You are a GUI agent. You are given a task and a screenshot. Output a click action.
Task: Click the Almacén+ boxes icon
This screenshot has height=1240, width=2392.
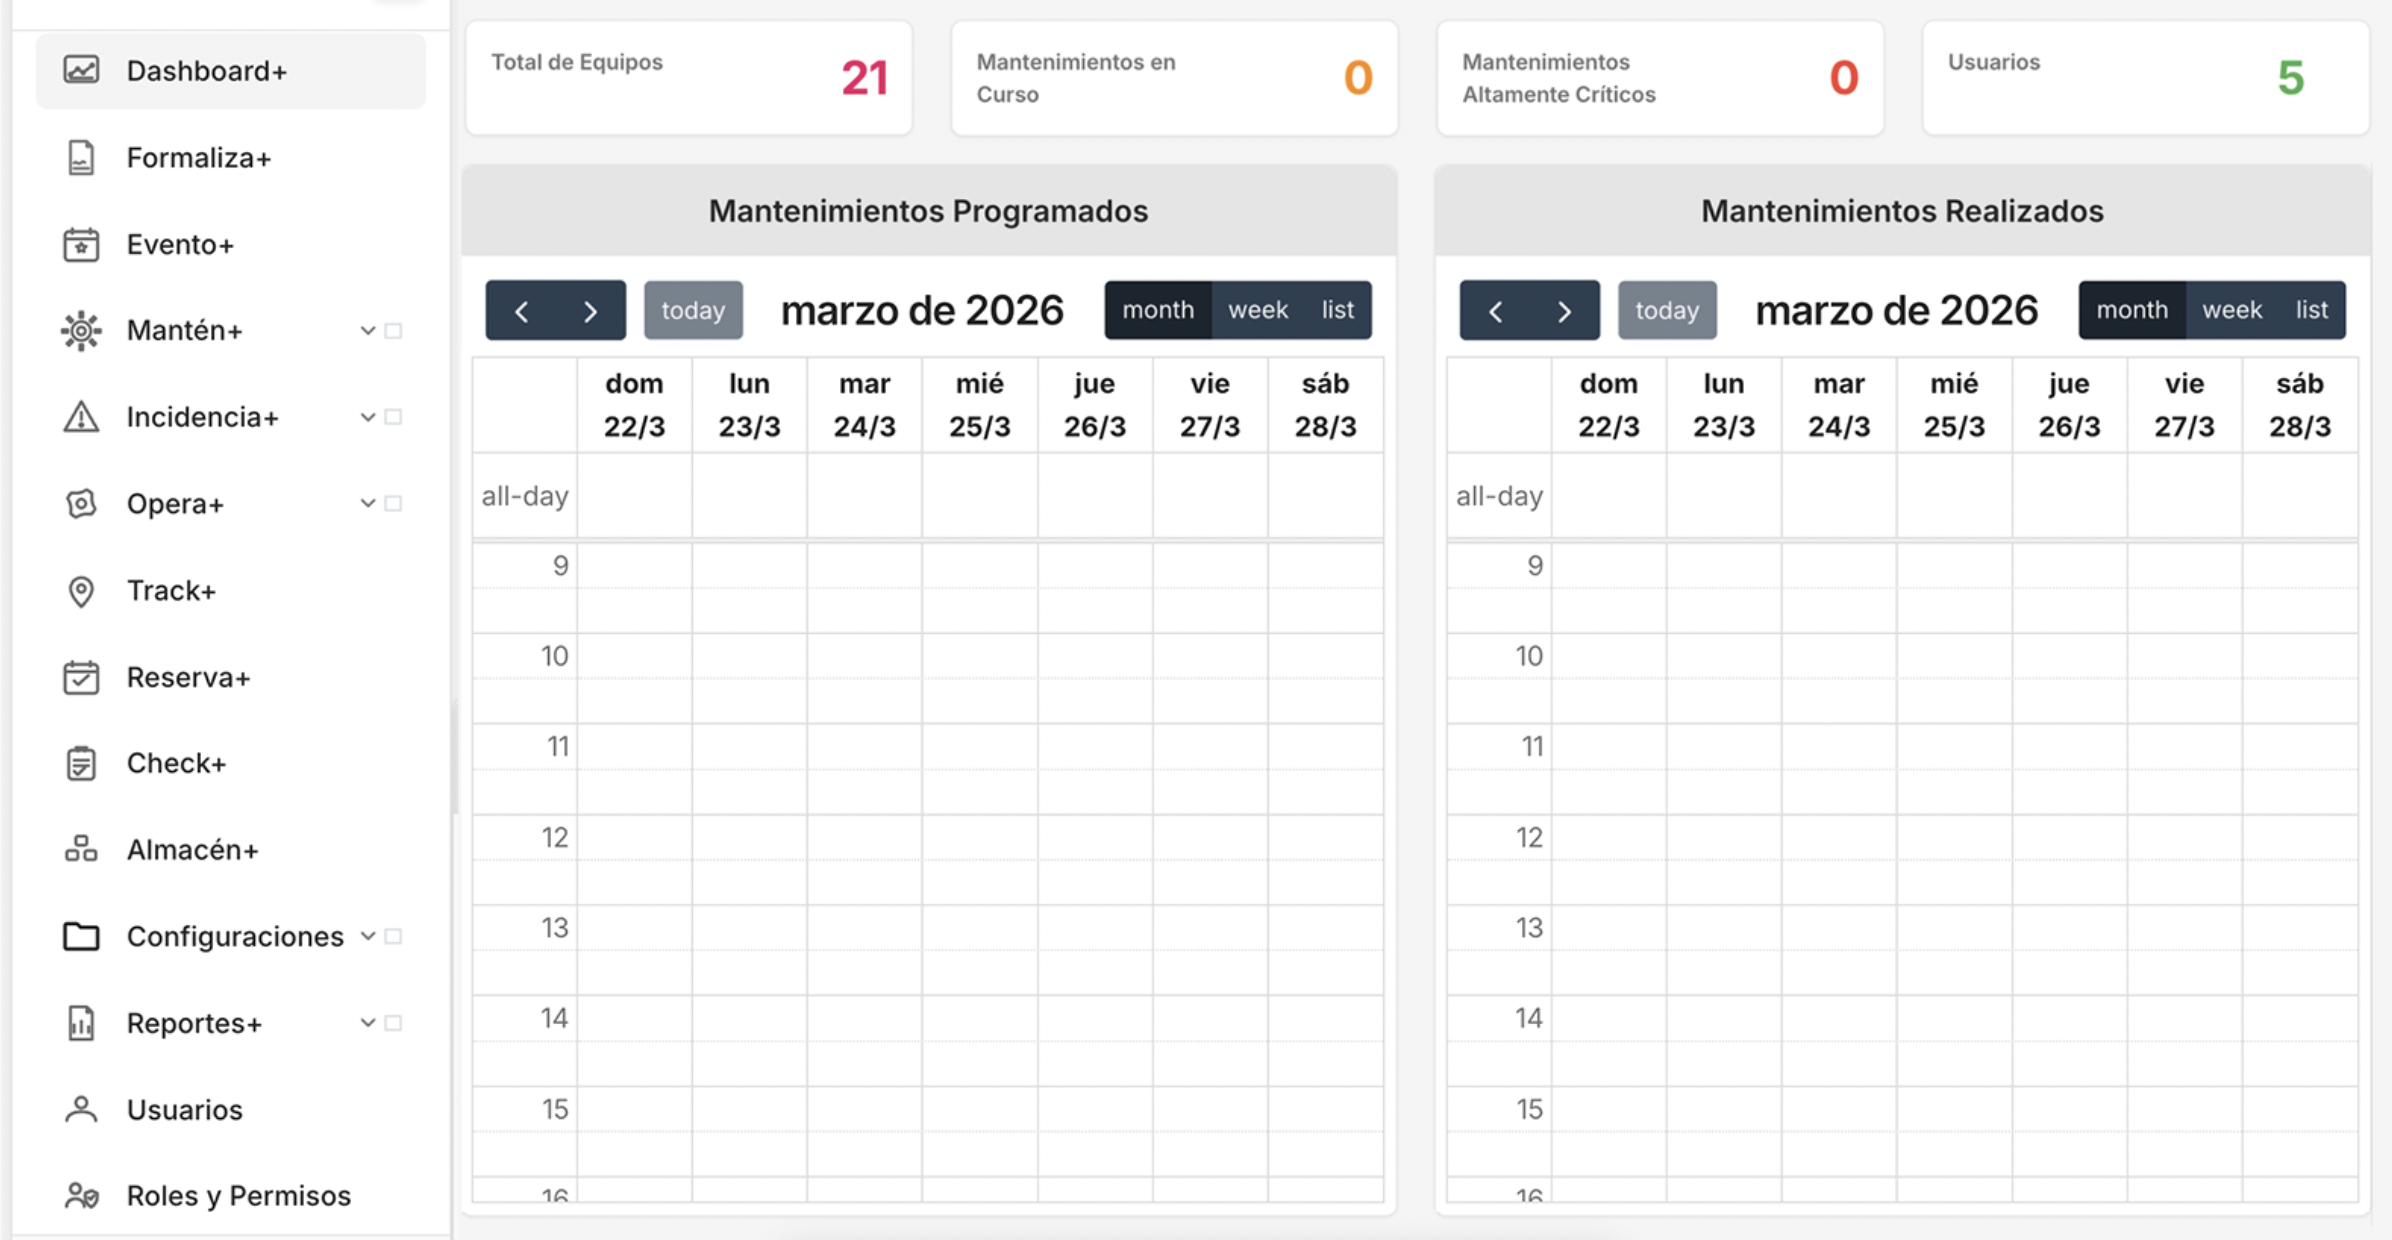coord(81,850)
